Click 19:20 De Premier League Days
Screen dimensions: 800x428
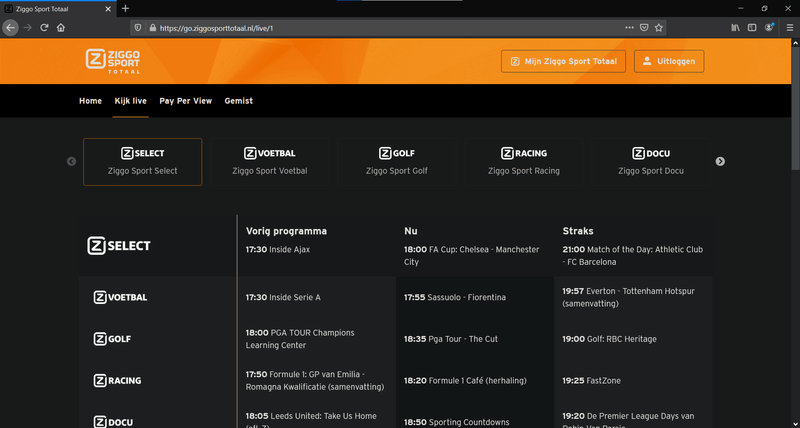pos(628,420)
